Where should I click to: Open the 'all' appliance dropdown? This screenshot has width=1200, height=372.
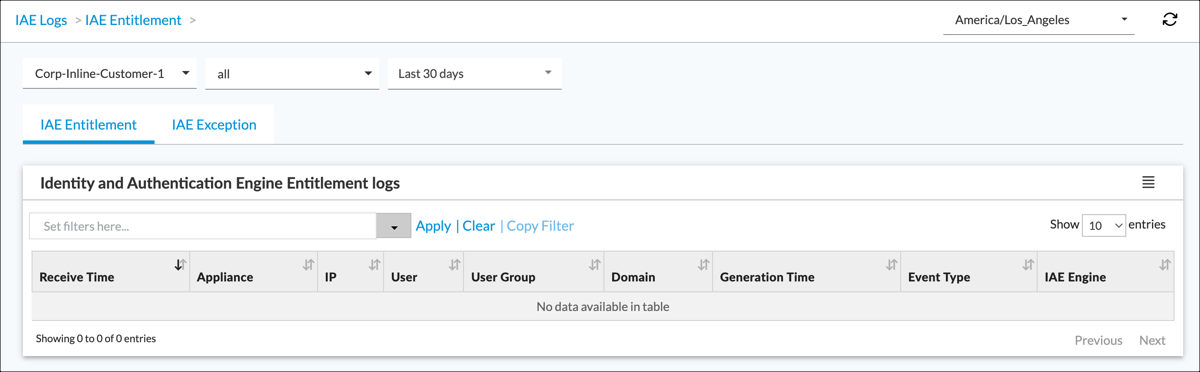pos(292,73)
